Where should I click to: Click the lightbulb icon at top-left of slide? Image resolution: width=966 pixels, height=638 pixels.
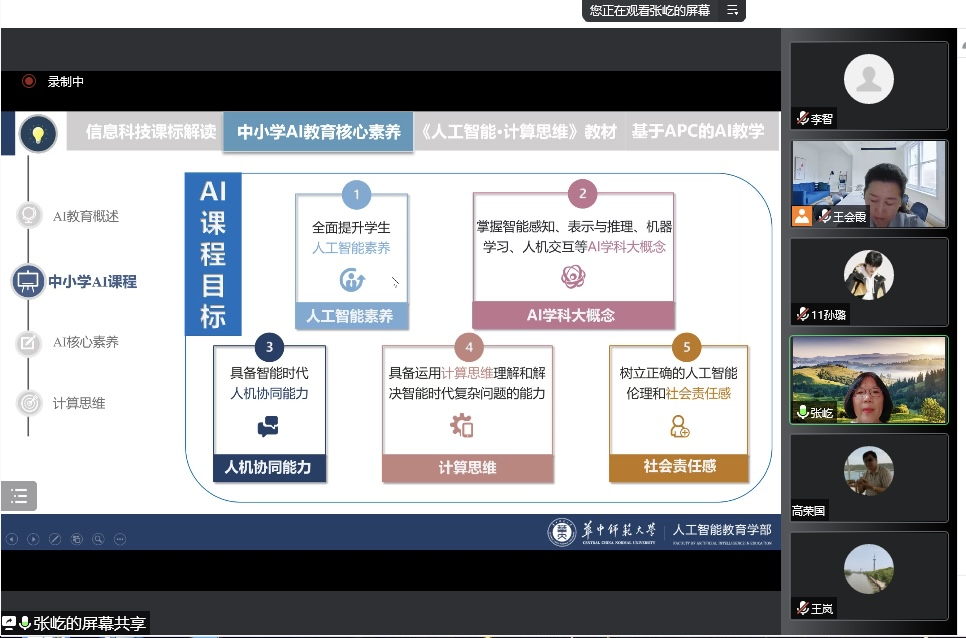38,133
